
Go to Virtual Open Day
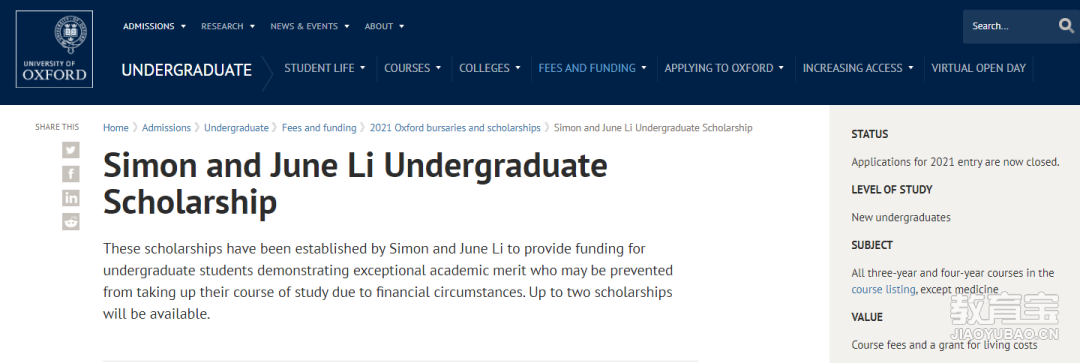click(x=978, y=68)
